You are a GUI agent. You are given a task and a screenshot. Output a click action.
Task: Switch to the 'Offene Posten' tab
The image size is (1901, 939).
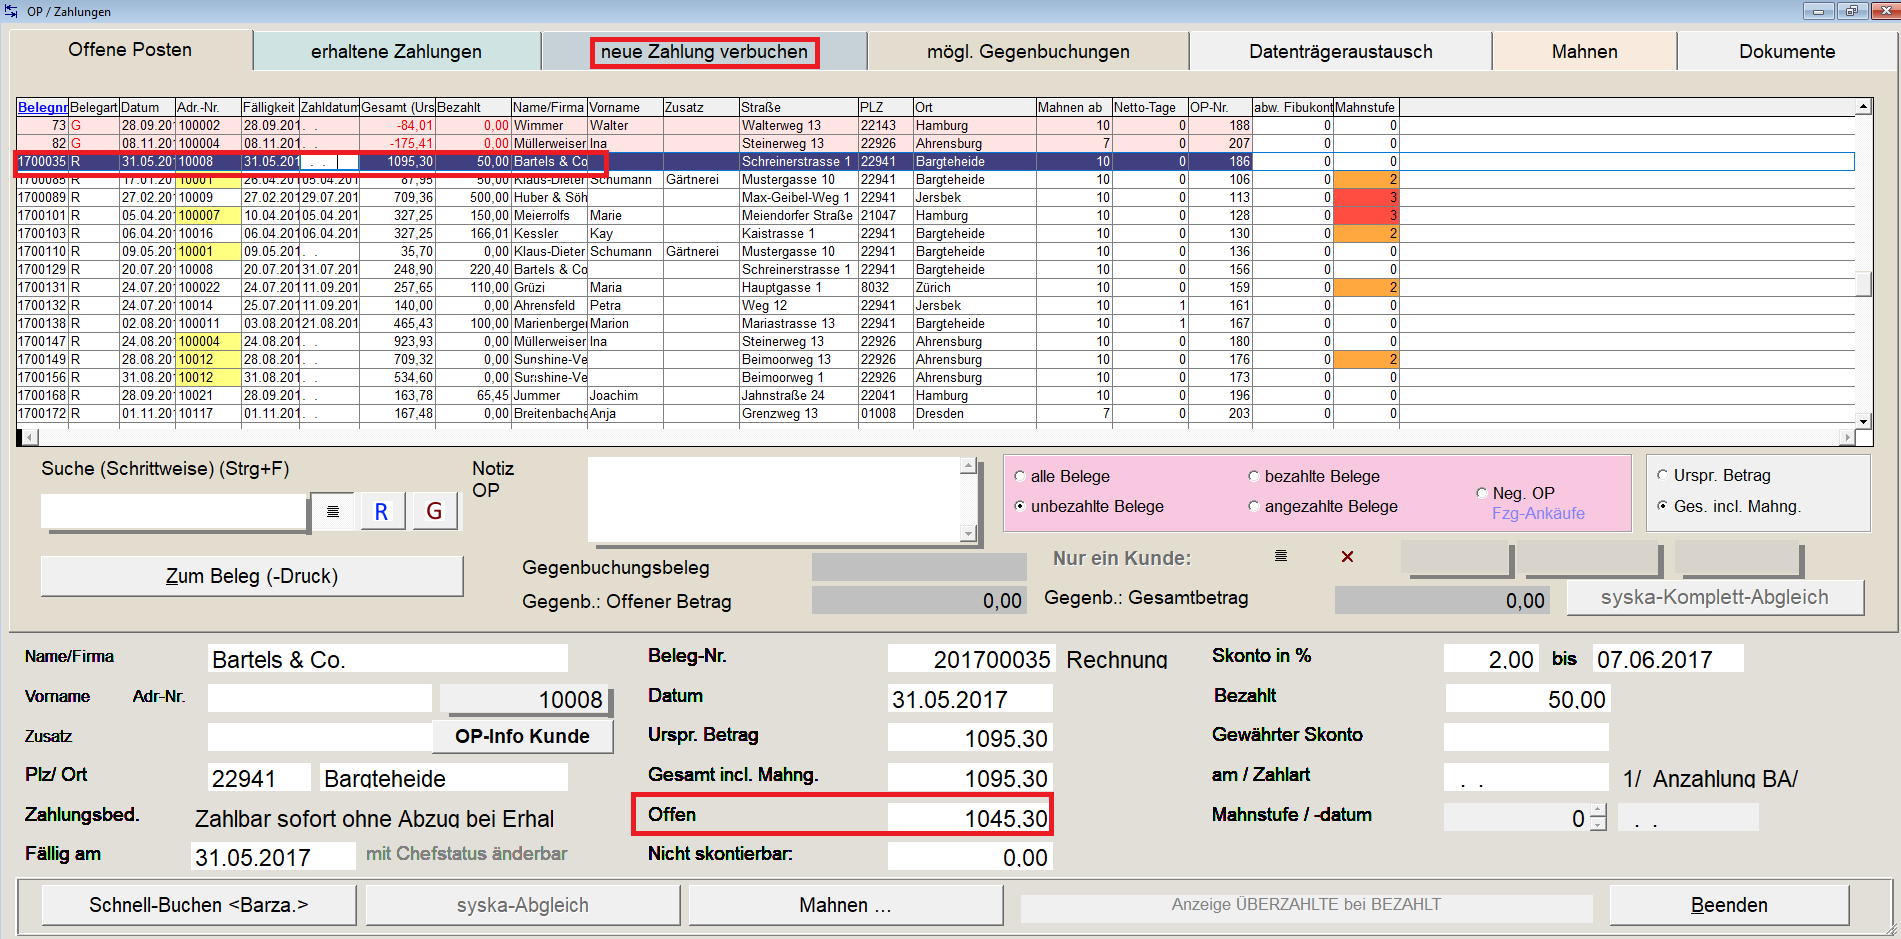coord(130,50)
